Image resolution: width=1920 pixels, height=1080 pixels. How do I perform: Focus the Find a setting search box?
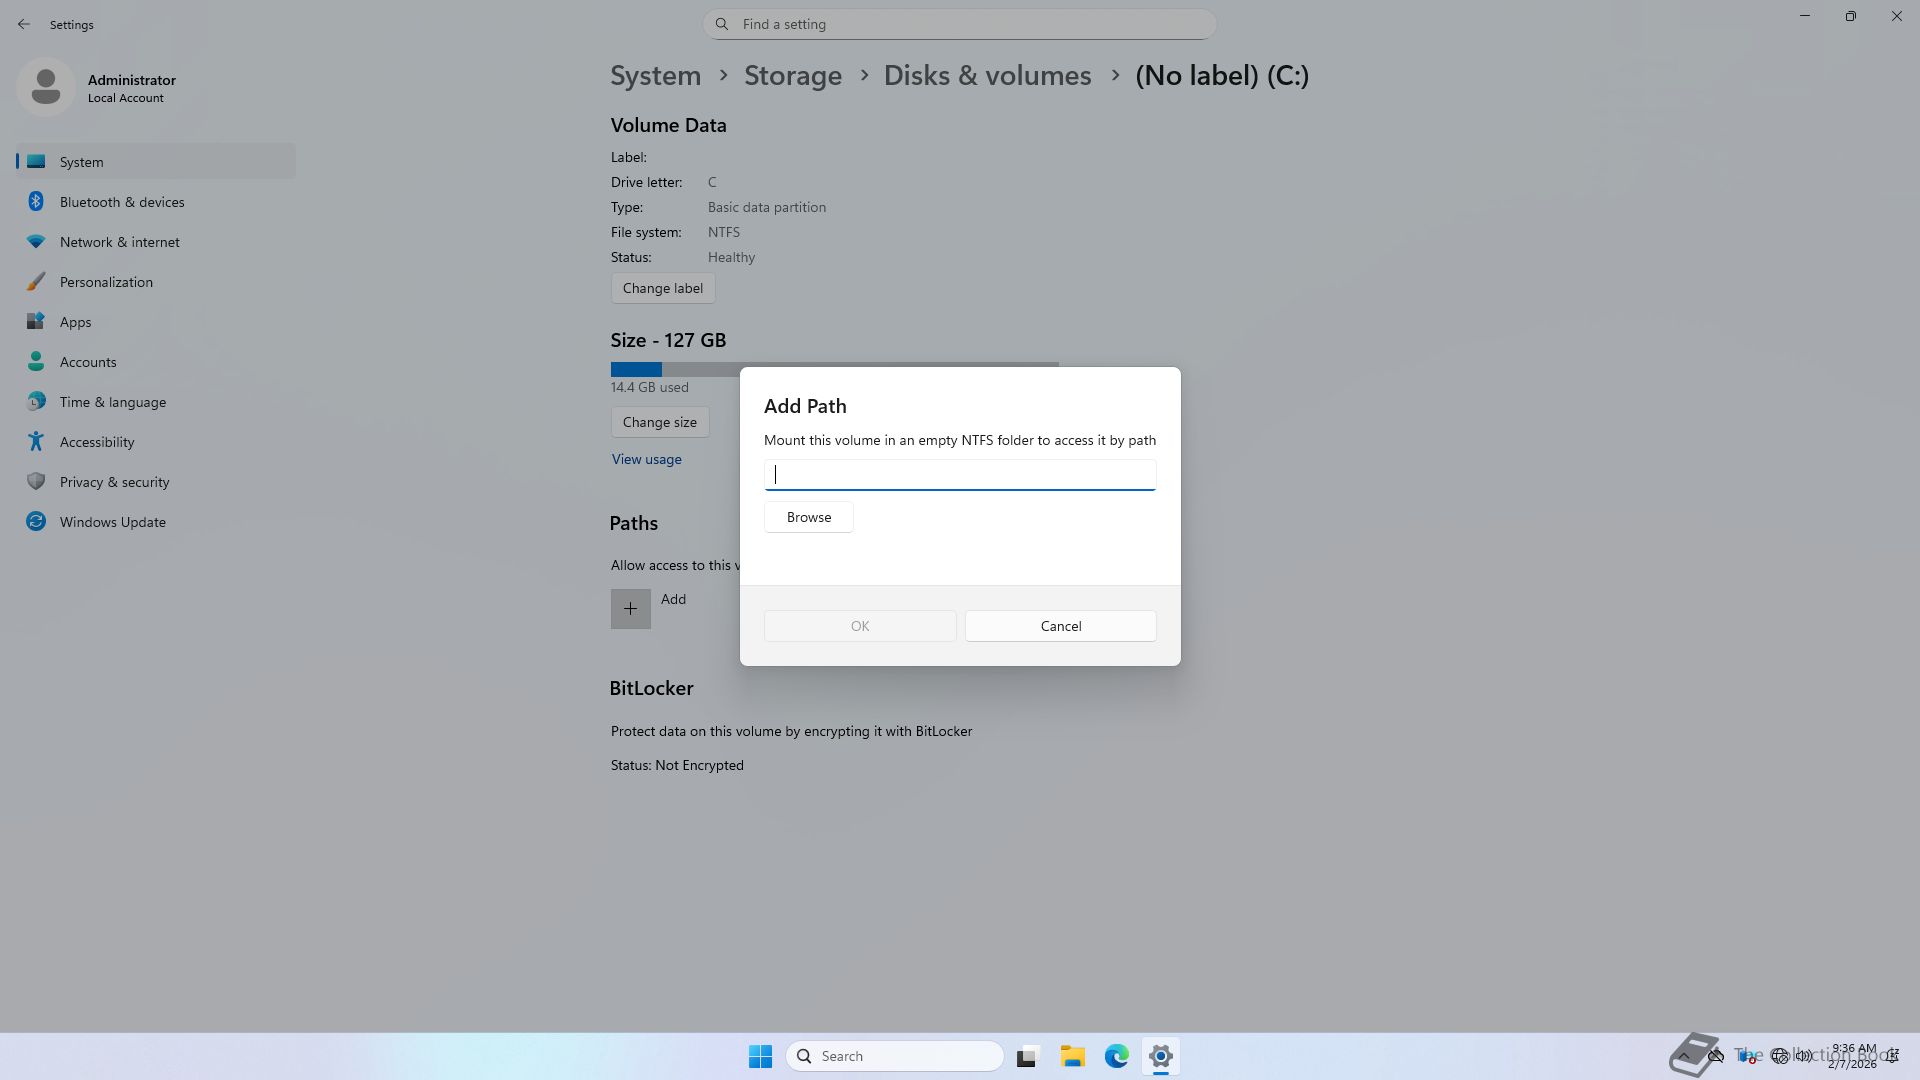pos(959,24)
